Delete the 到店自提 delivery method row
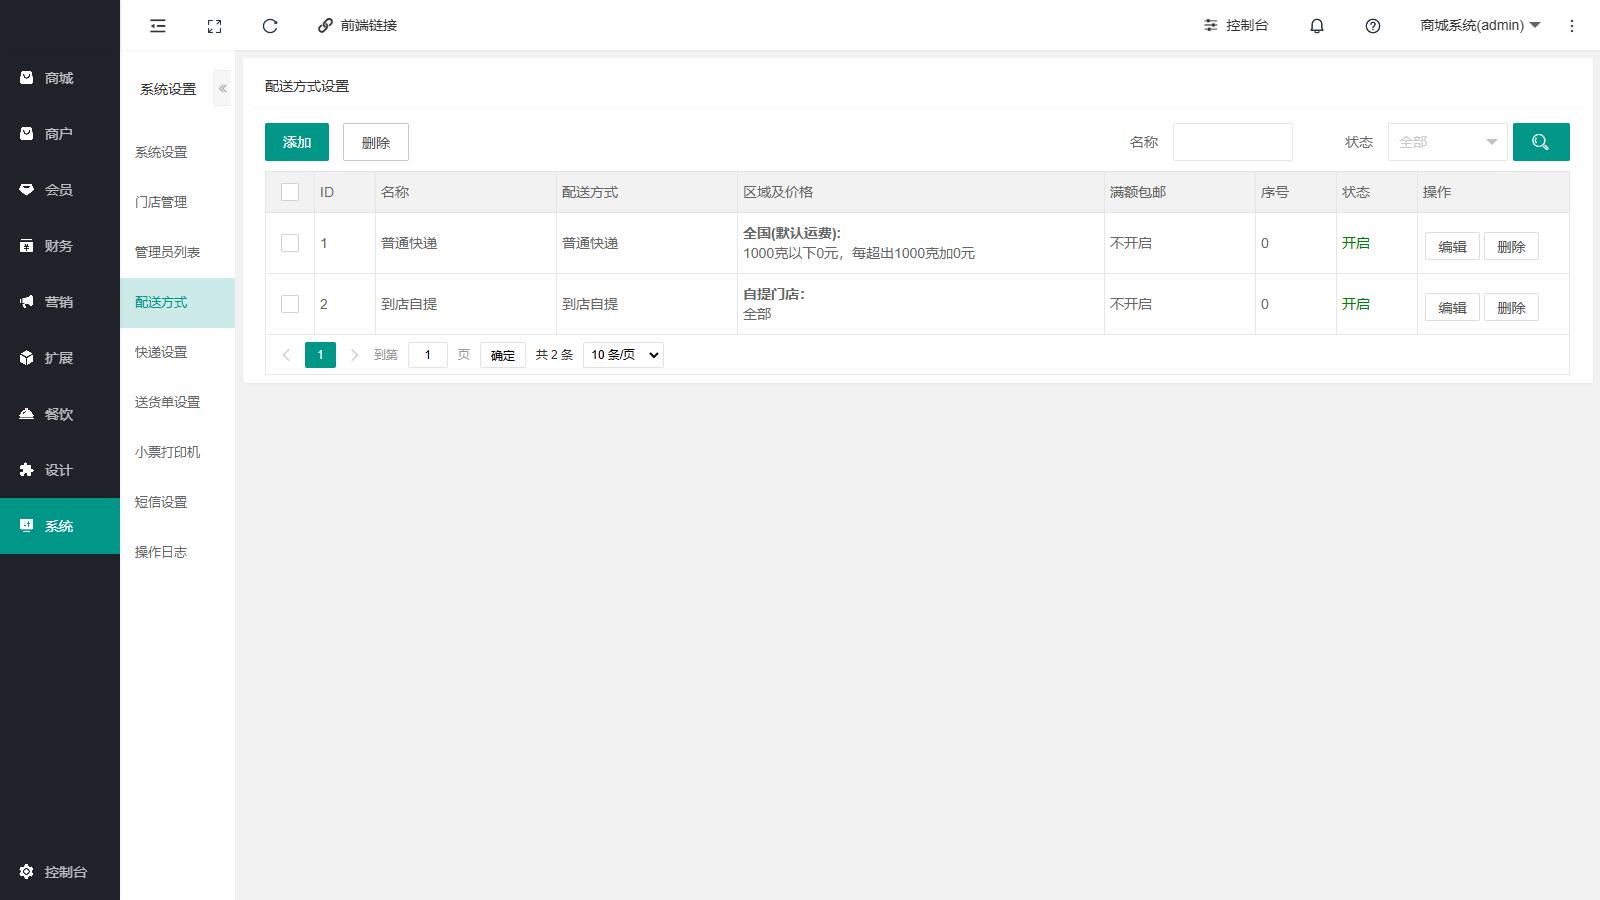1600x900 pixels. (1511, 308)
